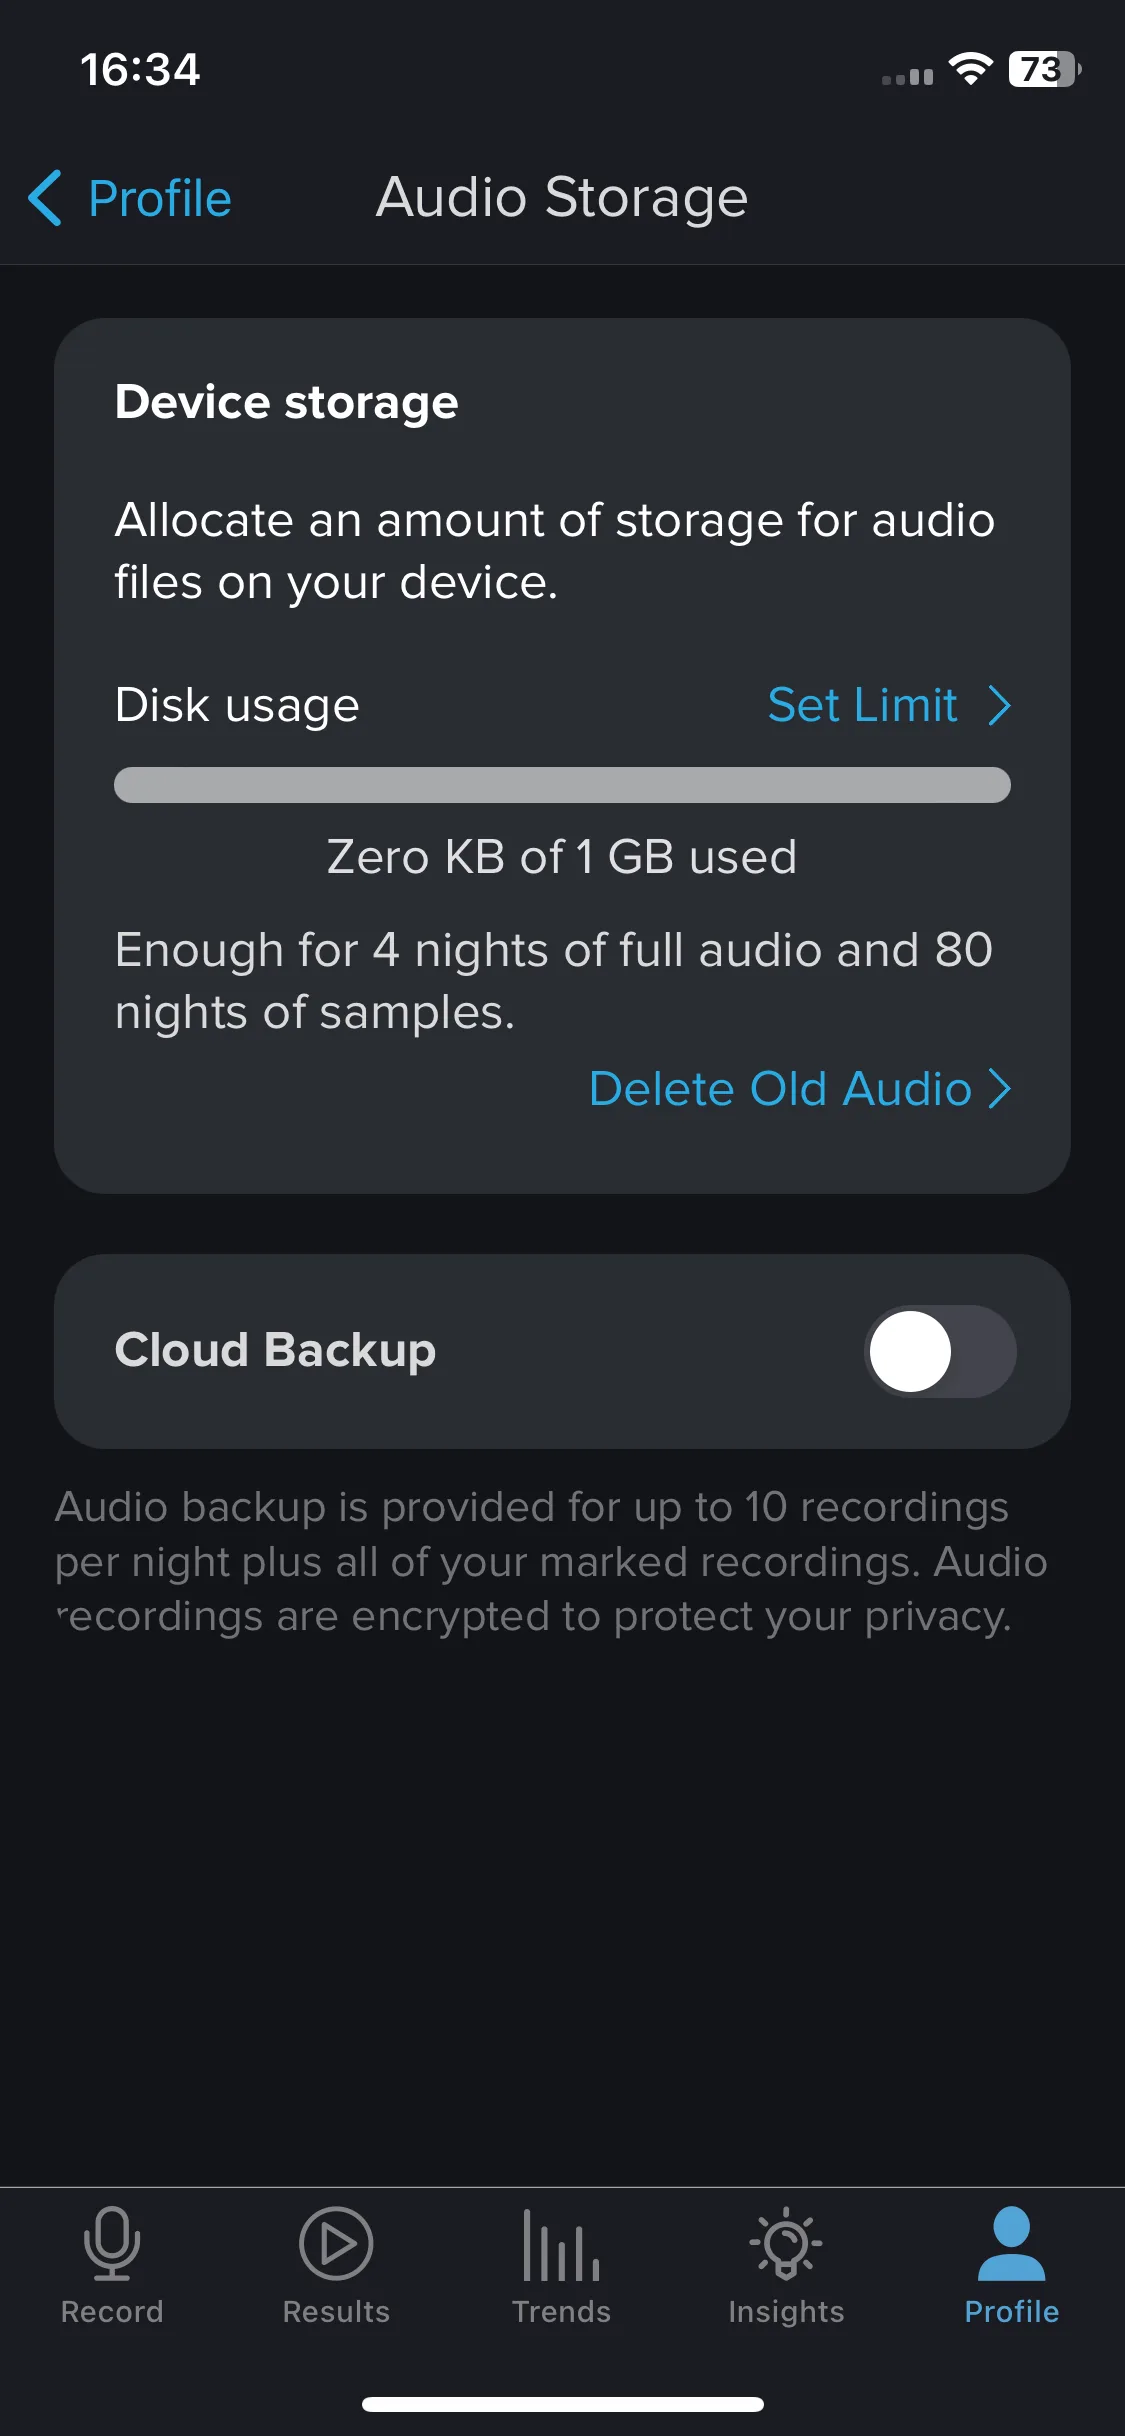Screen dimensions: 1125x2436
Task: Tap the Wi-Fi status icon
Action: point(970,69)
